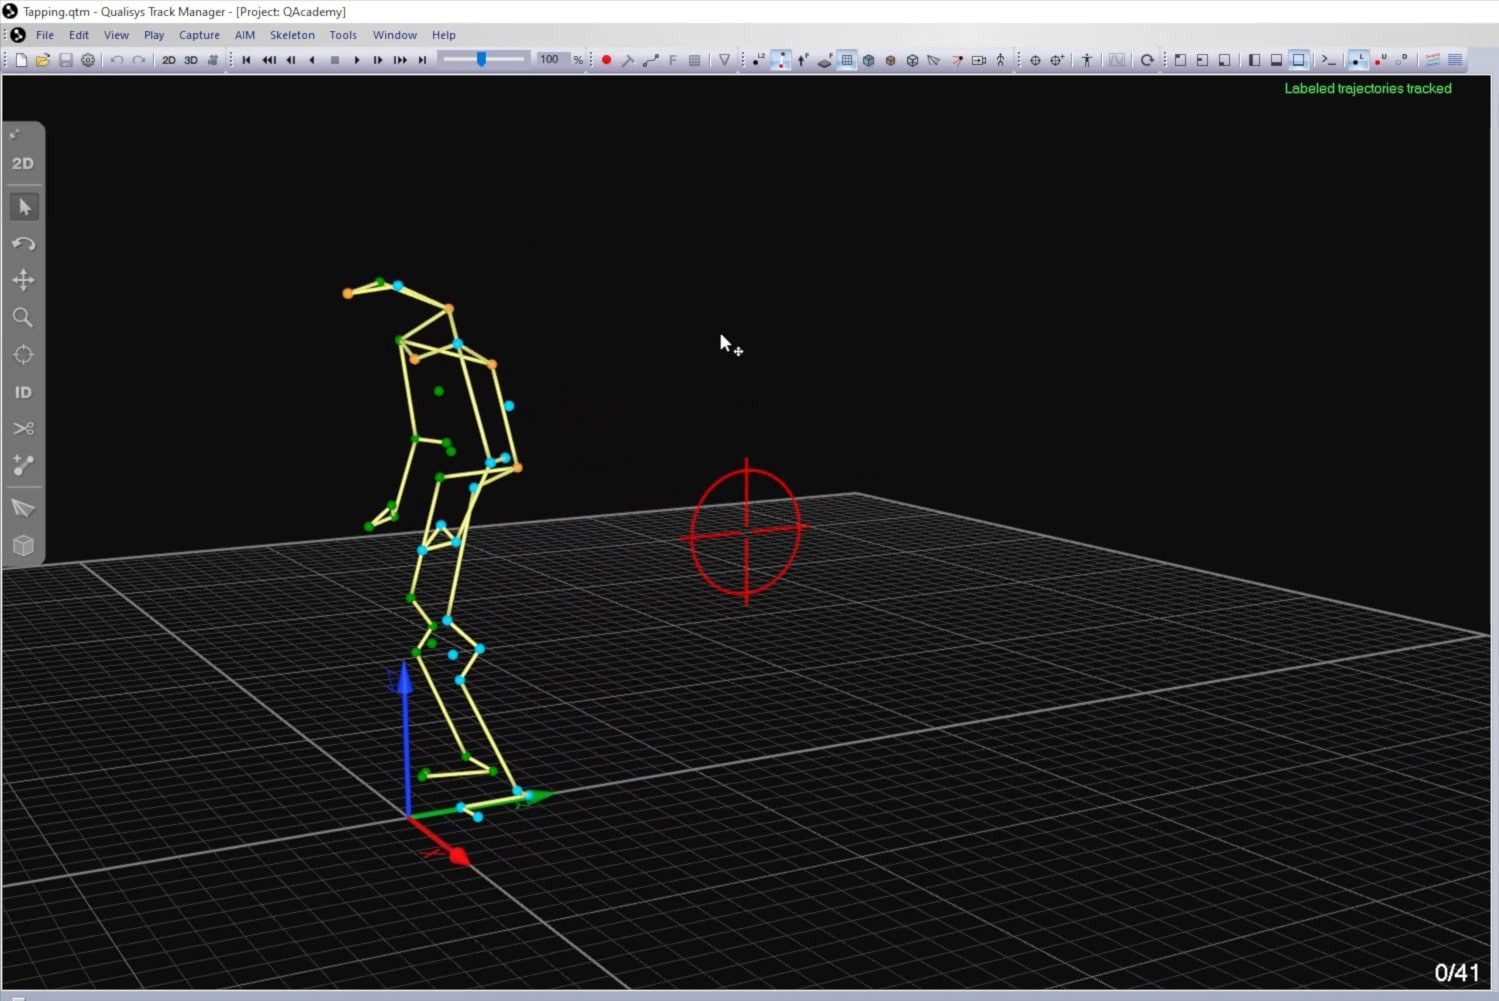Click the Save disk icon
Viewport: 1499px width, 1001px height.
click(x=66, y=60)
